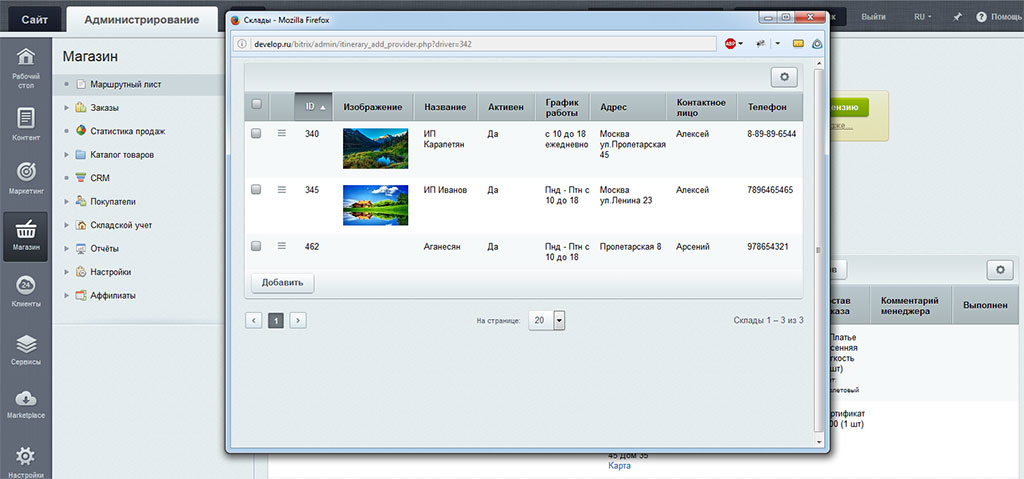Expand the Заказы tree item

click(x=67, y=108)
